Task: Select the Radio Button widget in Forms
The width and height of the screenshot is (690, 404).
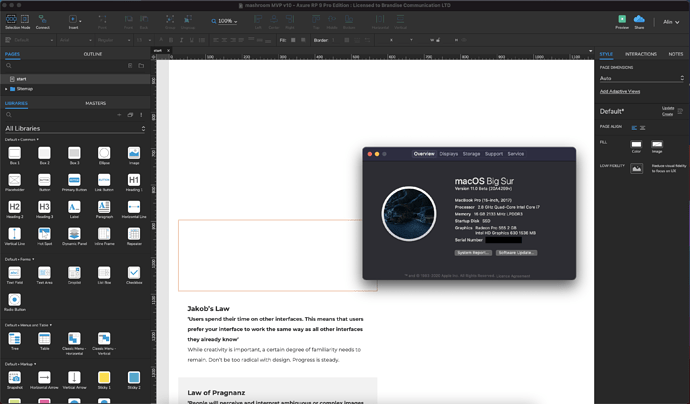Action: [x=15, y=300]
